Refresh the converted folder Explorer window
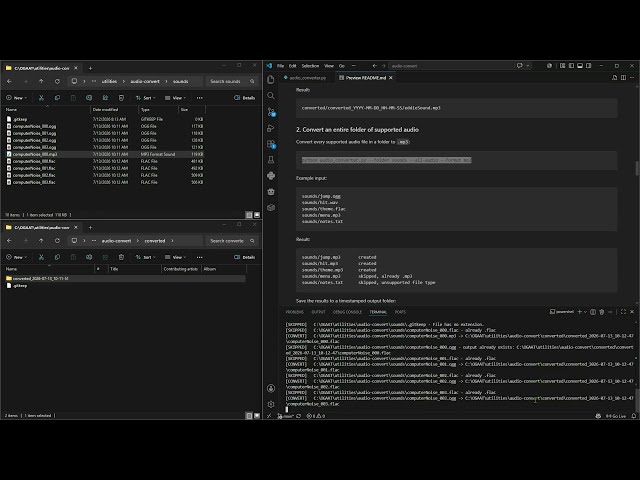Image resolution: width=640 pixels, height=480 pixels. pos(57,241)
